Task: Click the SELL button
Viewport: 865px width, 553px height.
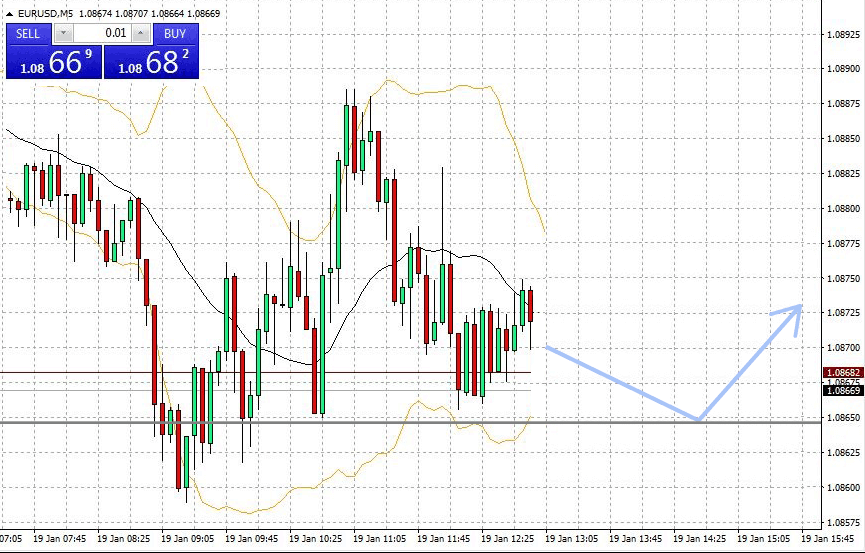Action: coord(29,33)
